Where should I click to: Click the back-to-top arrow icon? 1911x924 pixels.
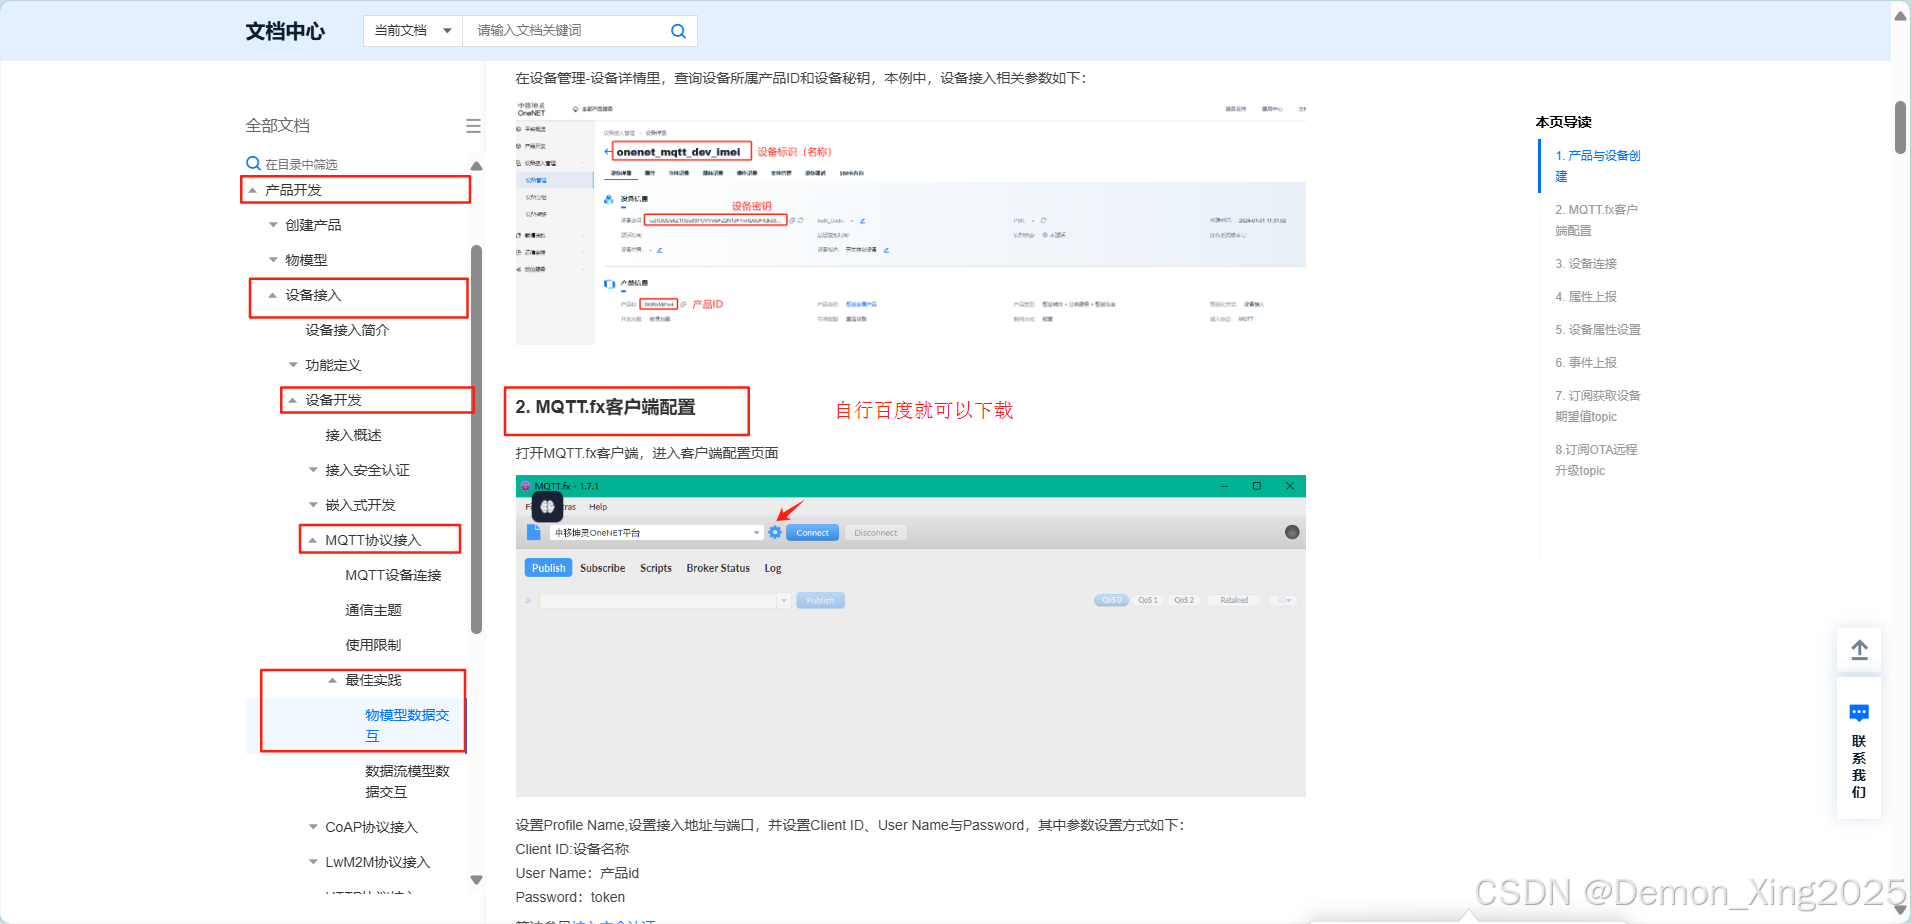[x=1859, y=650]
